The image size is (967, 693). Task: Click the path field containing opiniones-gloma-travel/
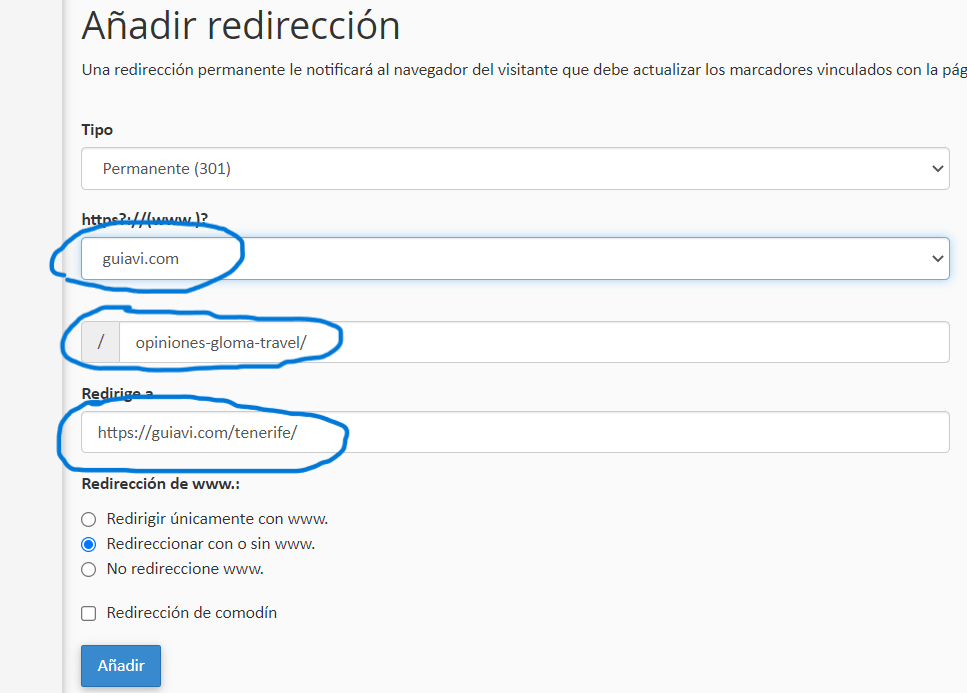[534, 342]
